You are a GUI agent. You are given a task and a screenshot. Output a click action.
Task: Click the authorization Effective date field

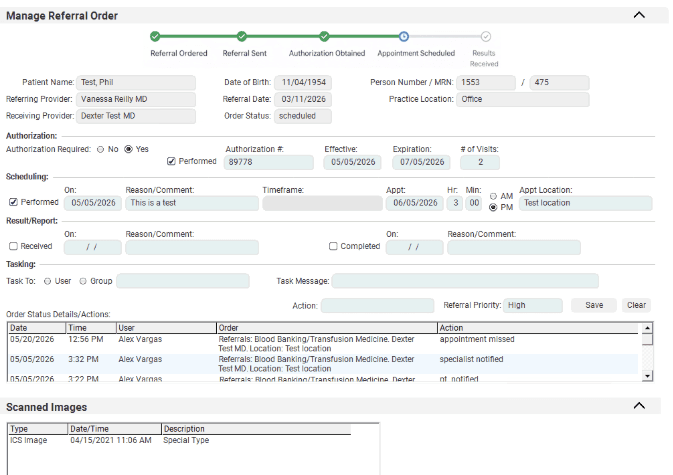352,162
